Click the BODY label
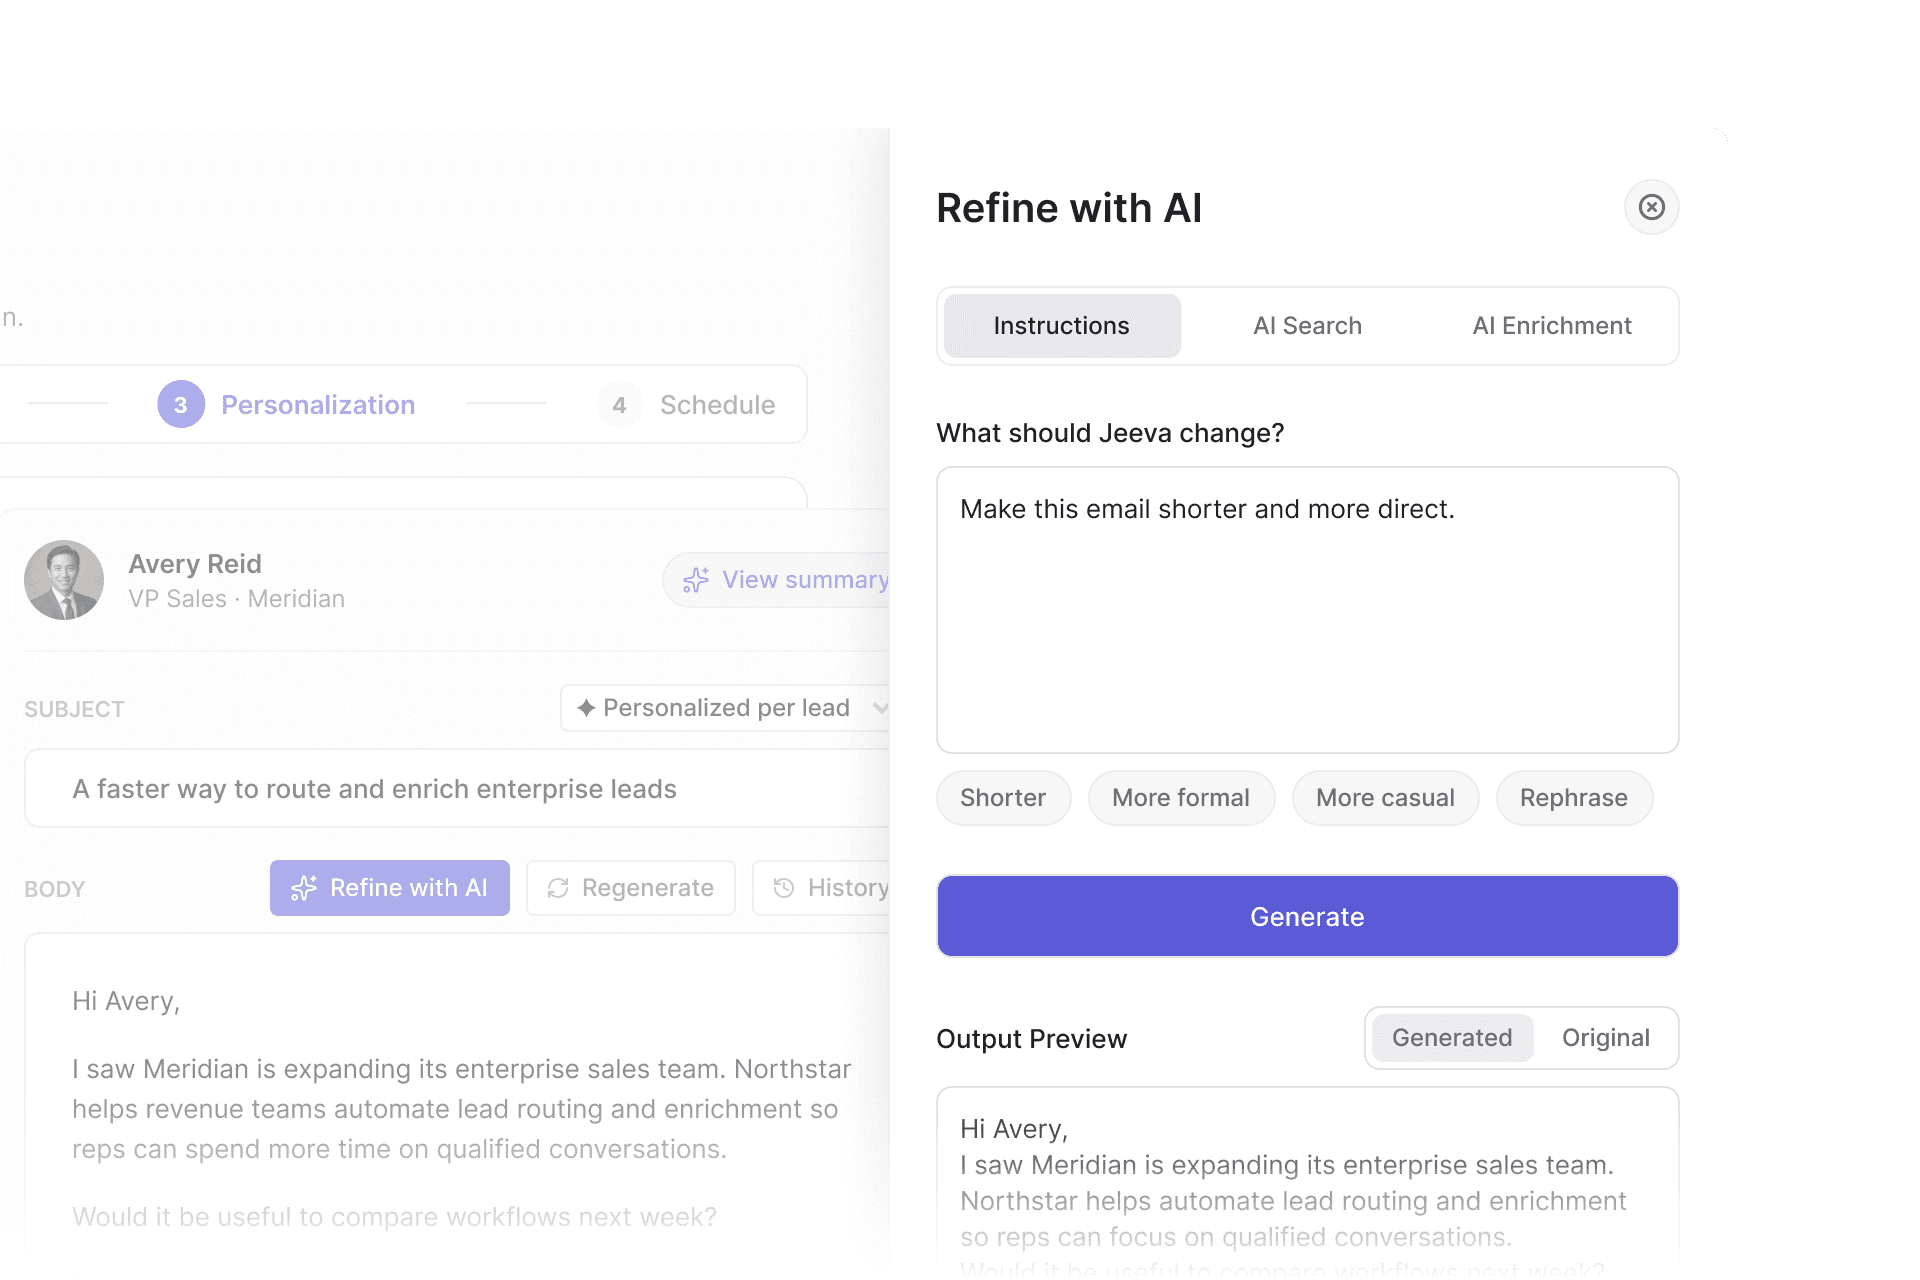The image size is (1920, 1280). tap(55, 889)
